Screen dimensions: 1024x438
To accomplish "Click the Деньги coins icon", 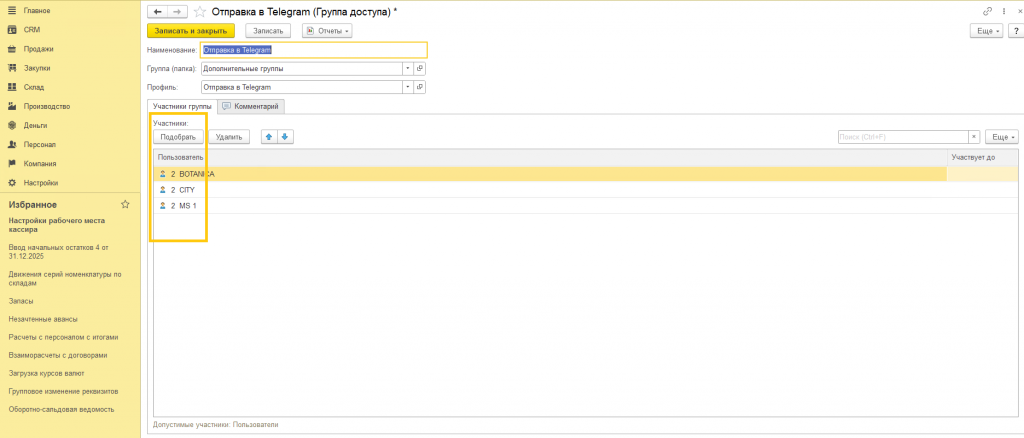I will tap(12, 125).
